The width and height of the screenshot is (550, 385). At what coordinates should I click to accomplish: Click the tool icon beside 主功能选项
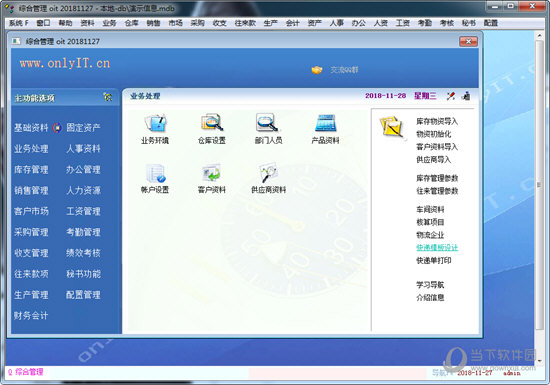(108, 97)
